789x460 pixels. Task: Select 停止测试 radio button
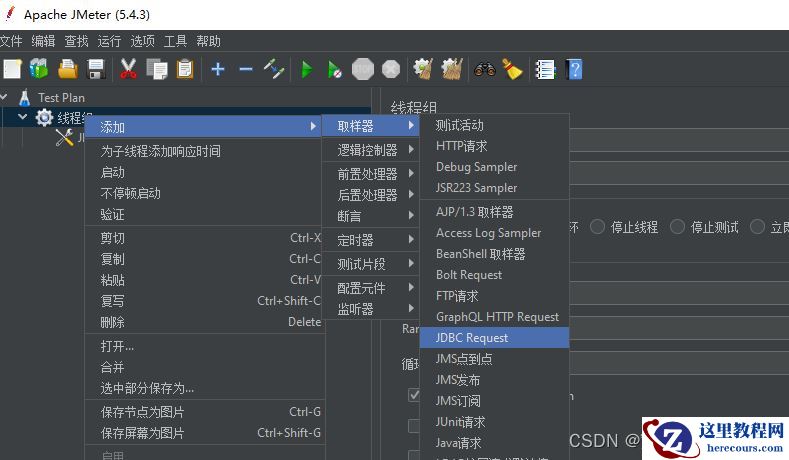pos(677,227)
